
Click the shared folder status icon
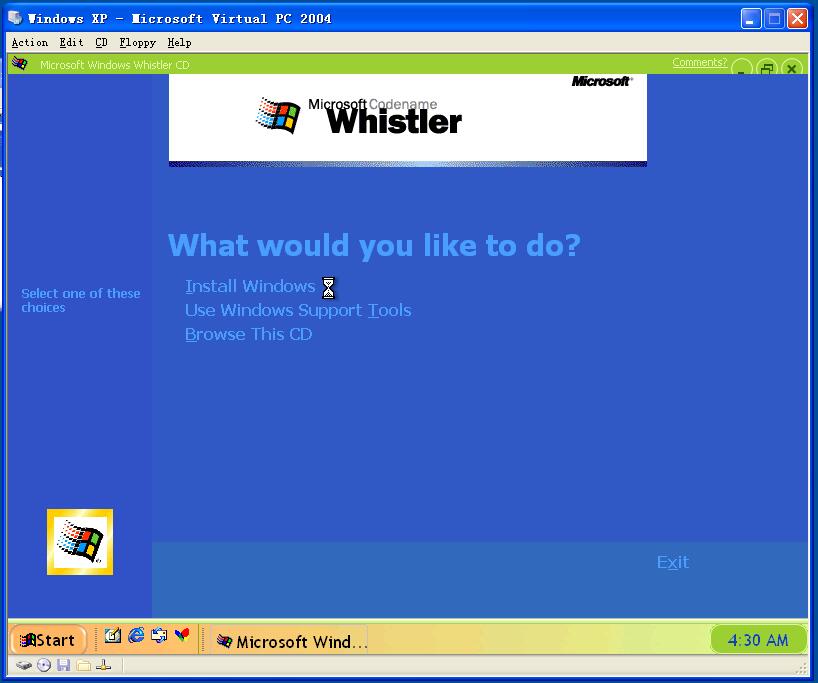[83, 665]
